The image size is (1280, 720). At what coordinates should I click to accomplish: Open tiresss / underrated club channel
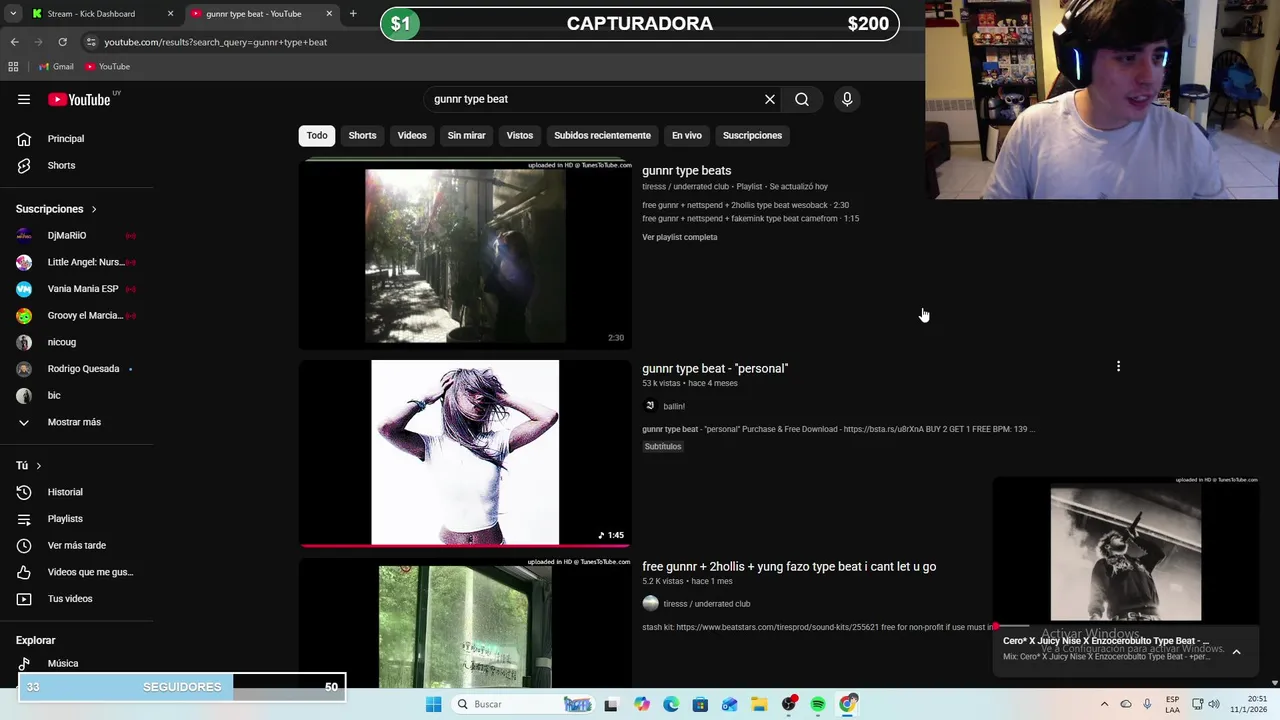coord(706,604)
